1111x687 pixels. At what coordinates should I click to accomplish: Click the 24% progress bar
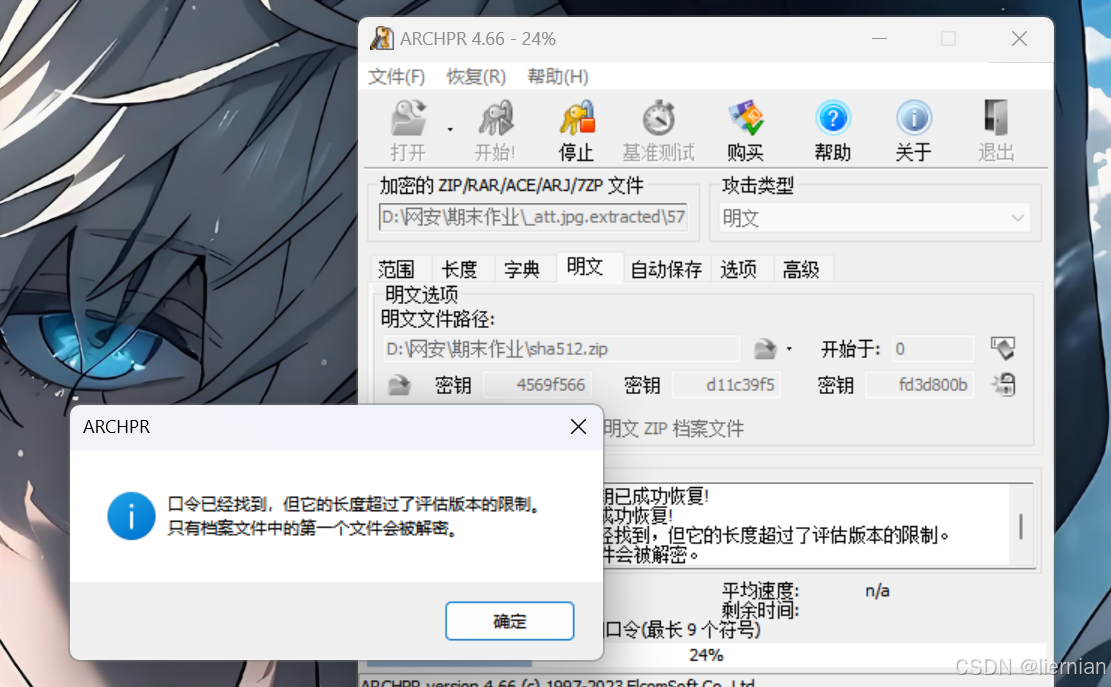[706, 655]
